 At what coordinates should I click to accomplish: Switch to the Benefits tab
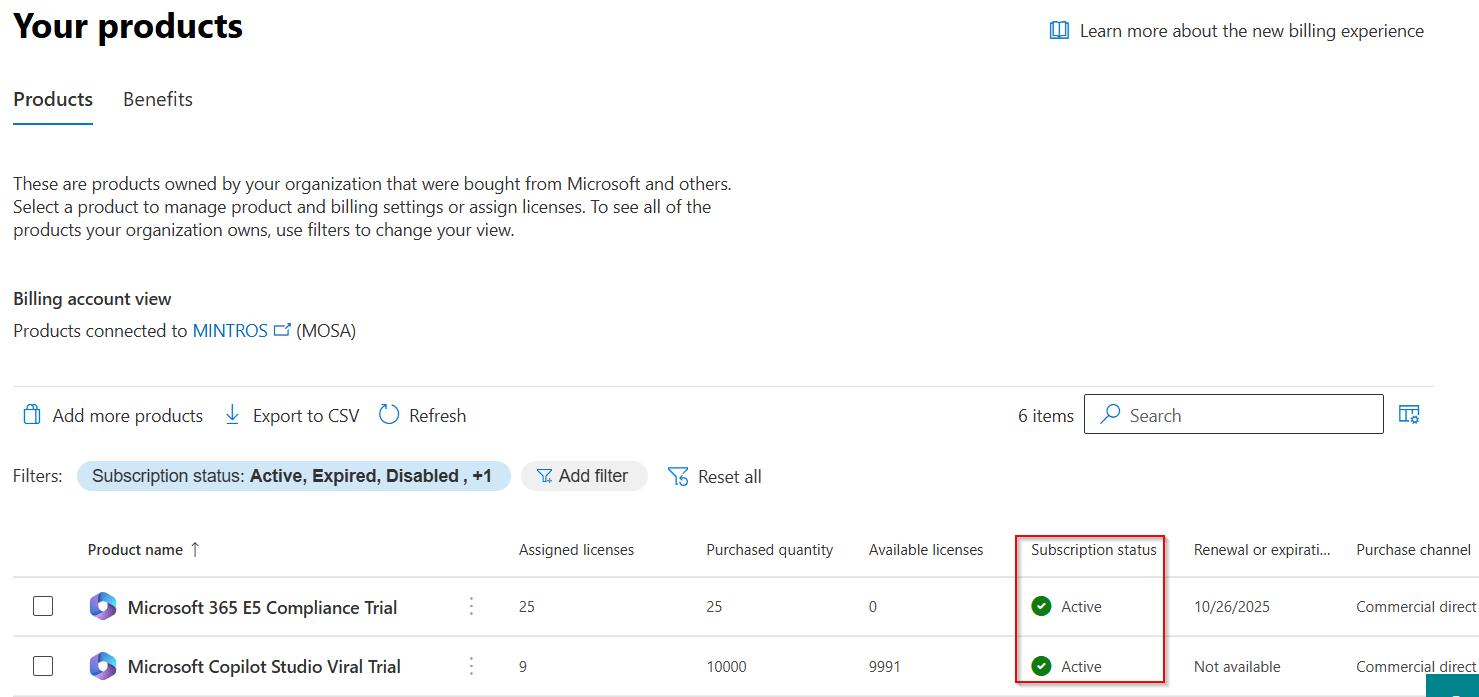157,99
